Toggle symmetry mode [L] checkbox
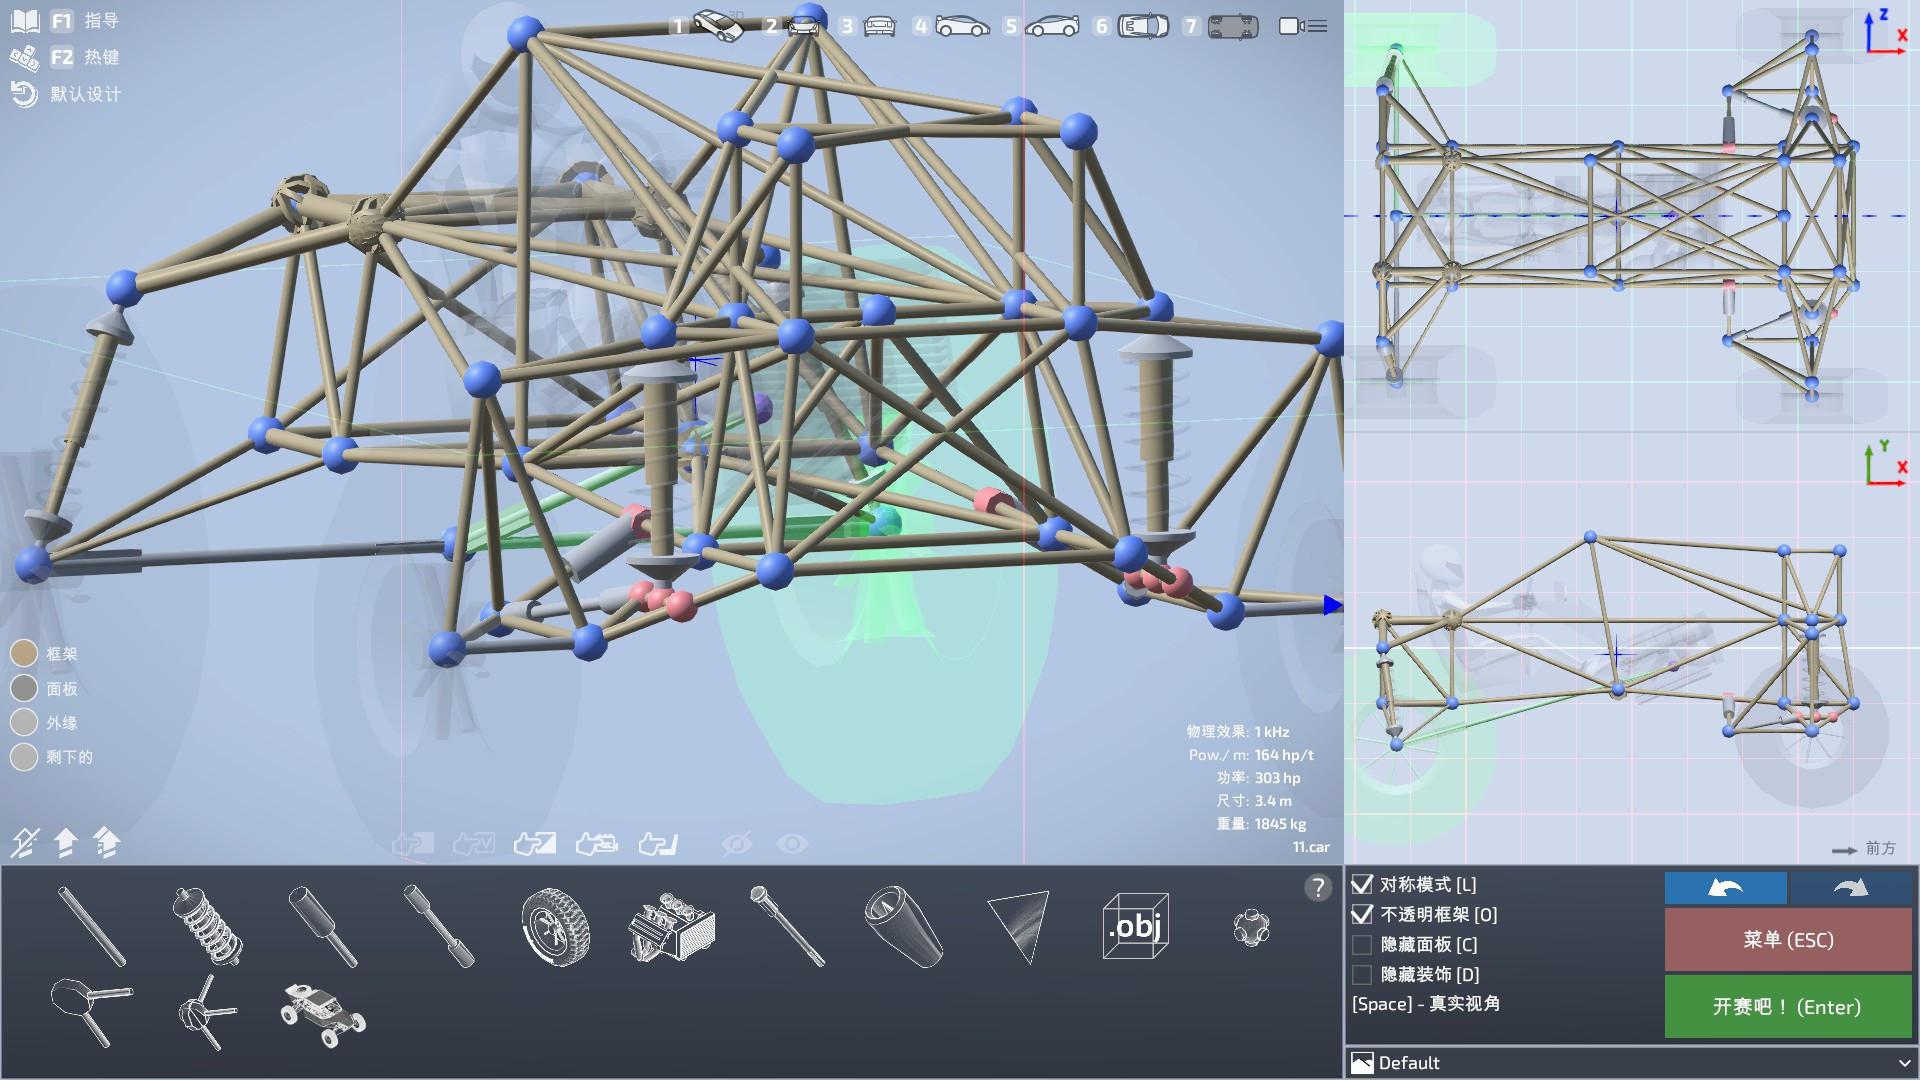The image size is (1920, 1080). click(x=1362, y=884)
